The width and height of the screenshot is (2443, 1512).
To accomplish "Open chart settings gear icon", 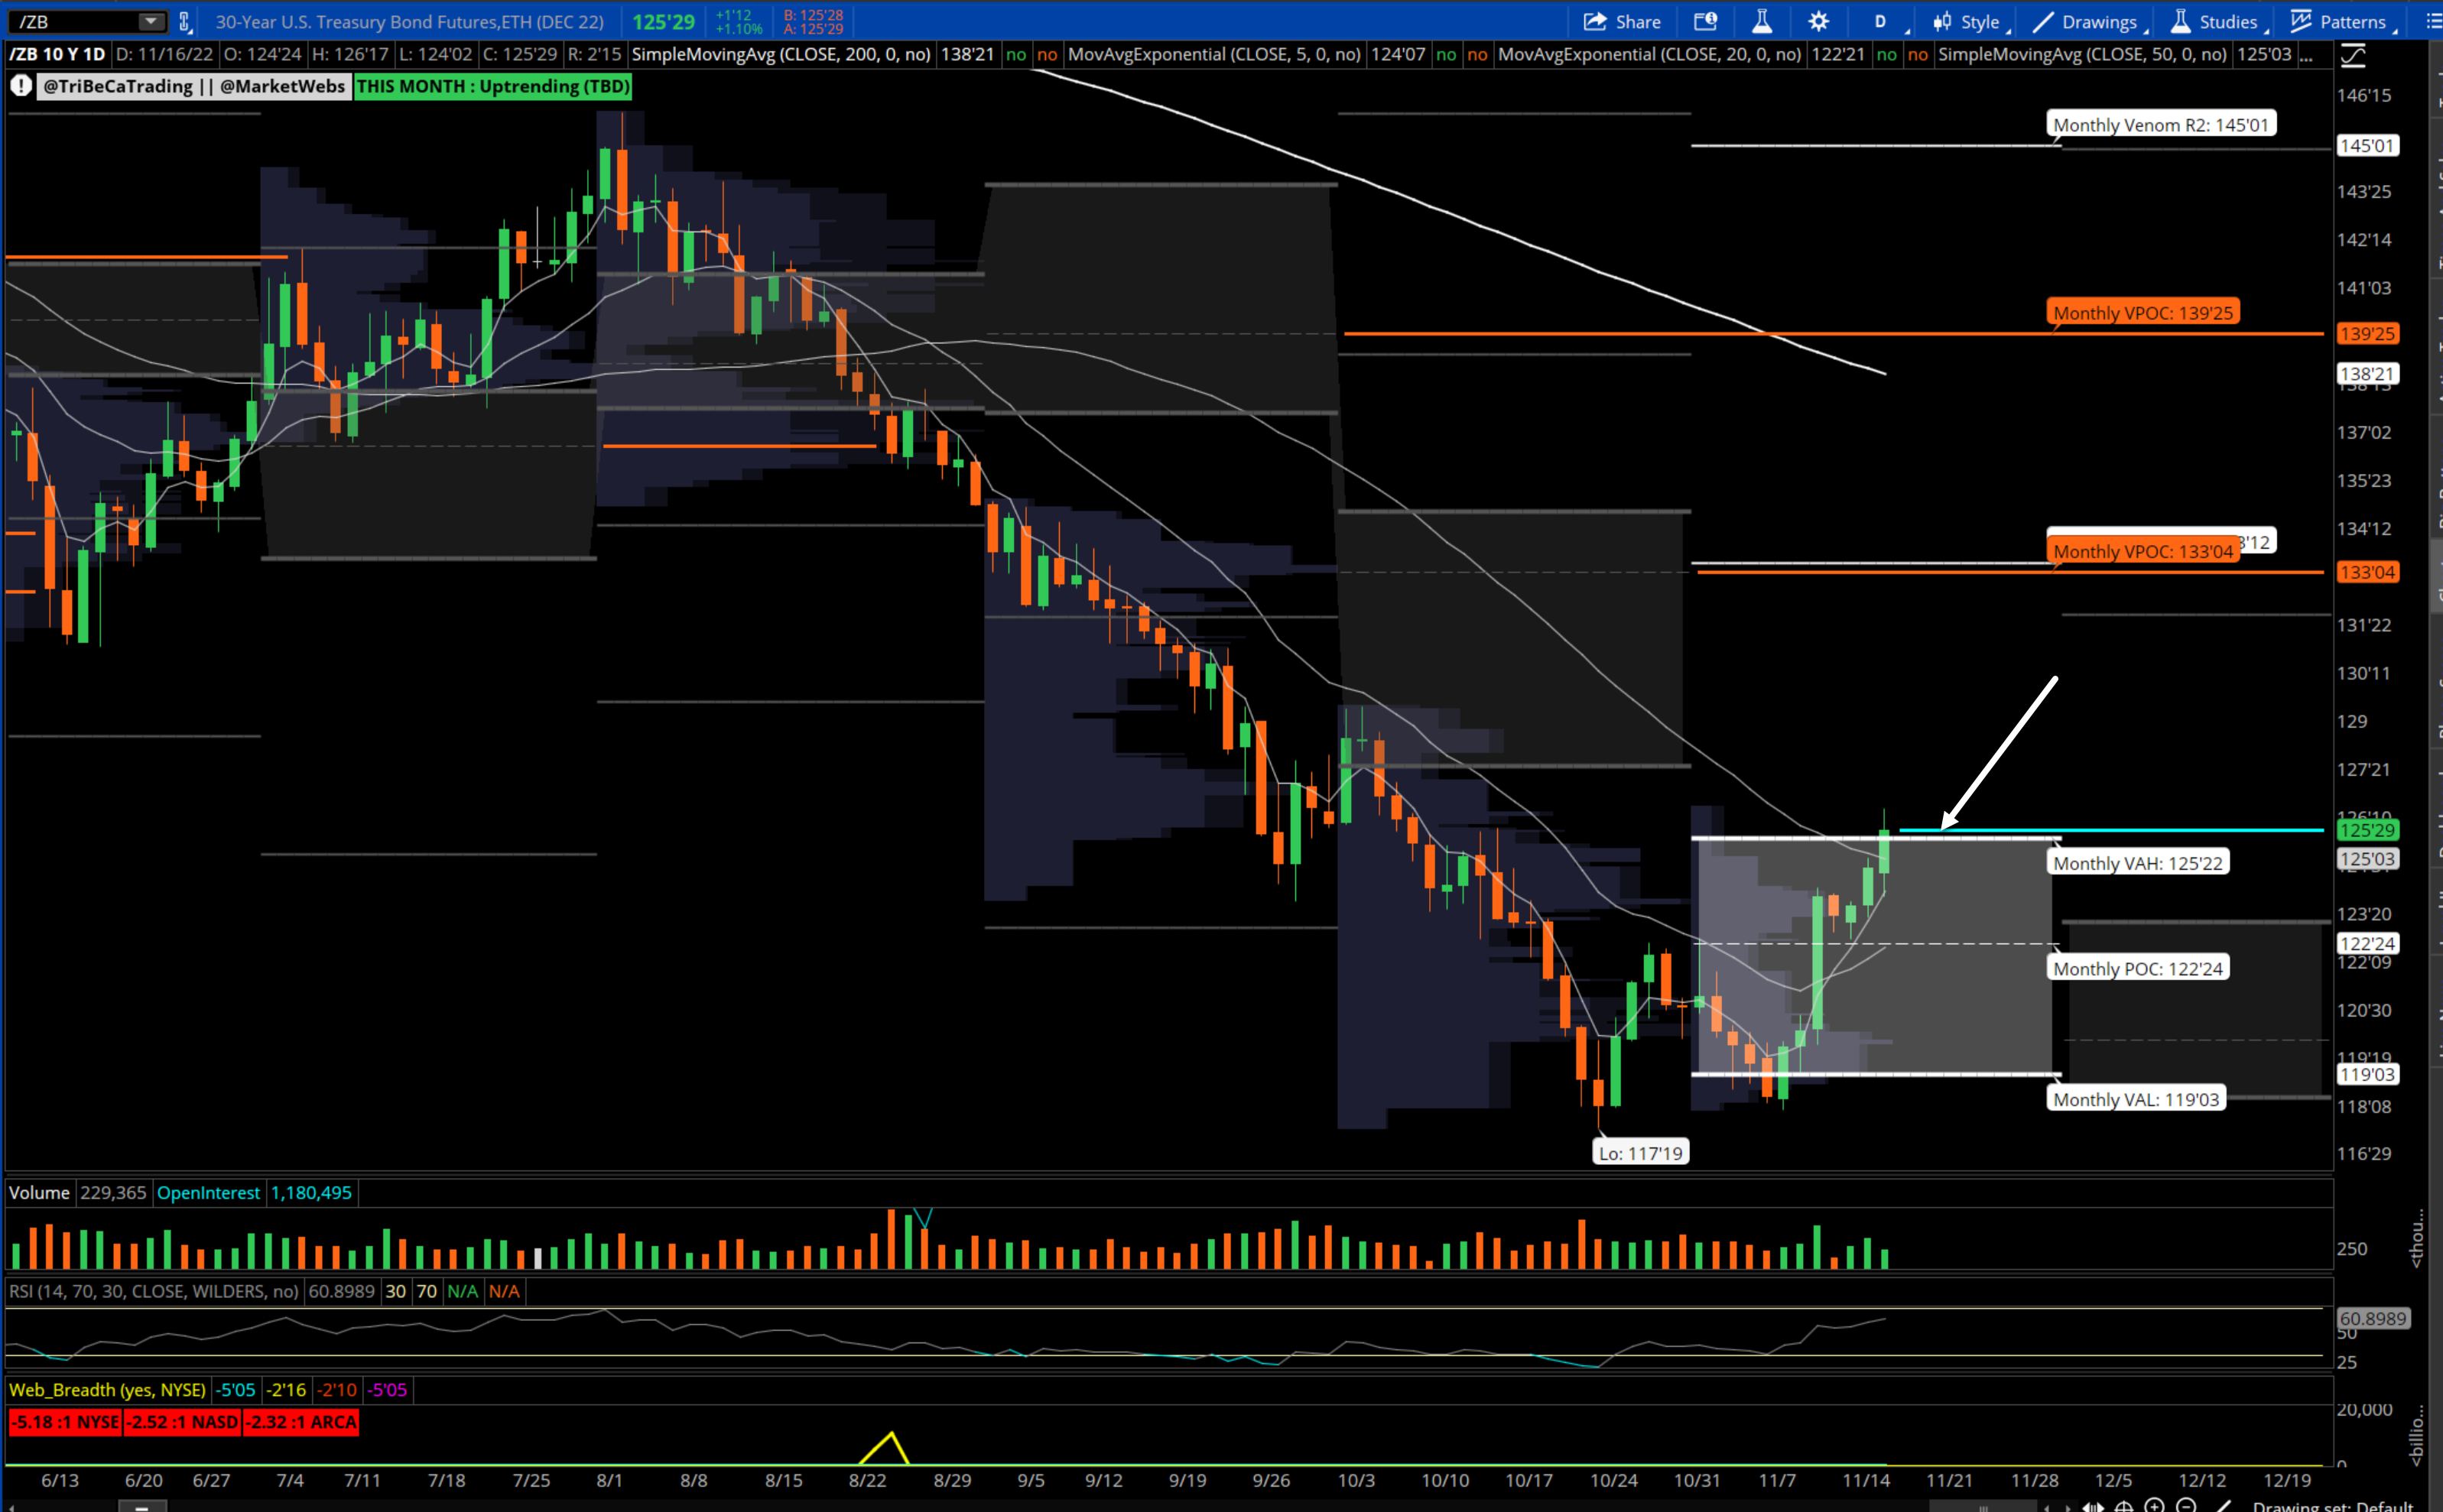I will click(x=1818, y=21).
